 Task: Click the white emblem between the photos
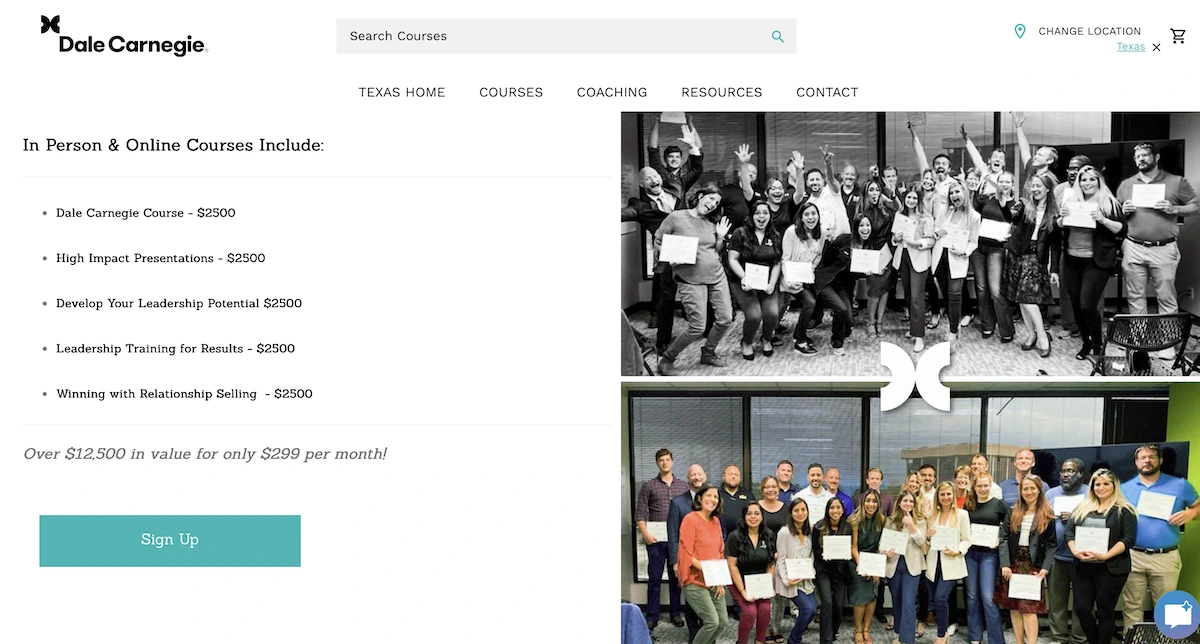915,377
